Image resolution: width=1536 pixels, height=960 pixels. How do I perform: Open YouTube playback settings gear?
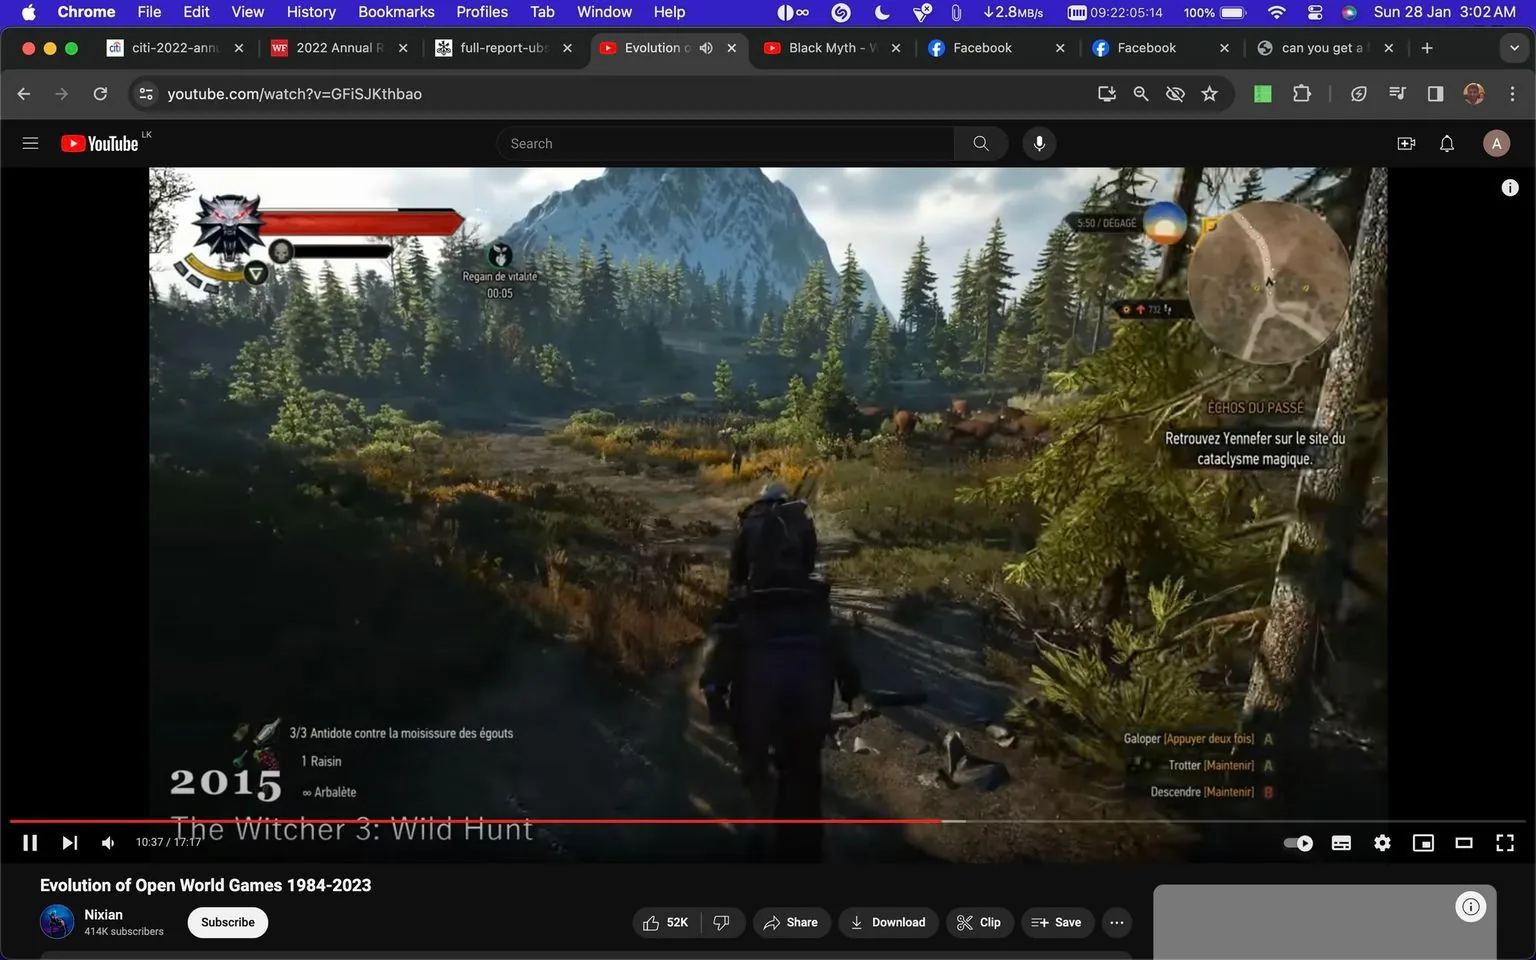1382,842
